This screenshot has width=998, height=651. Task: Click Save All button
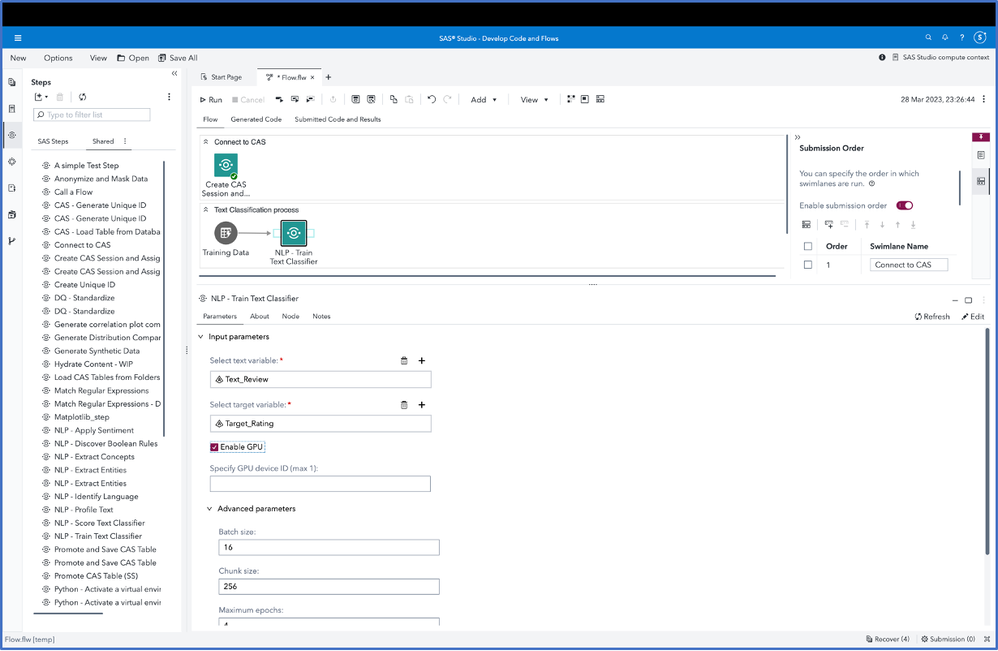pos(178,58)
